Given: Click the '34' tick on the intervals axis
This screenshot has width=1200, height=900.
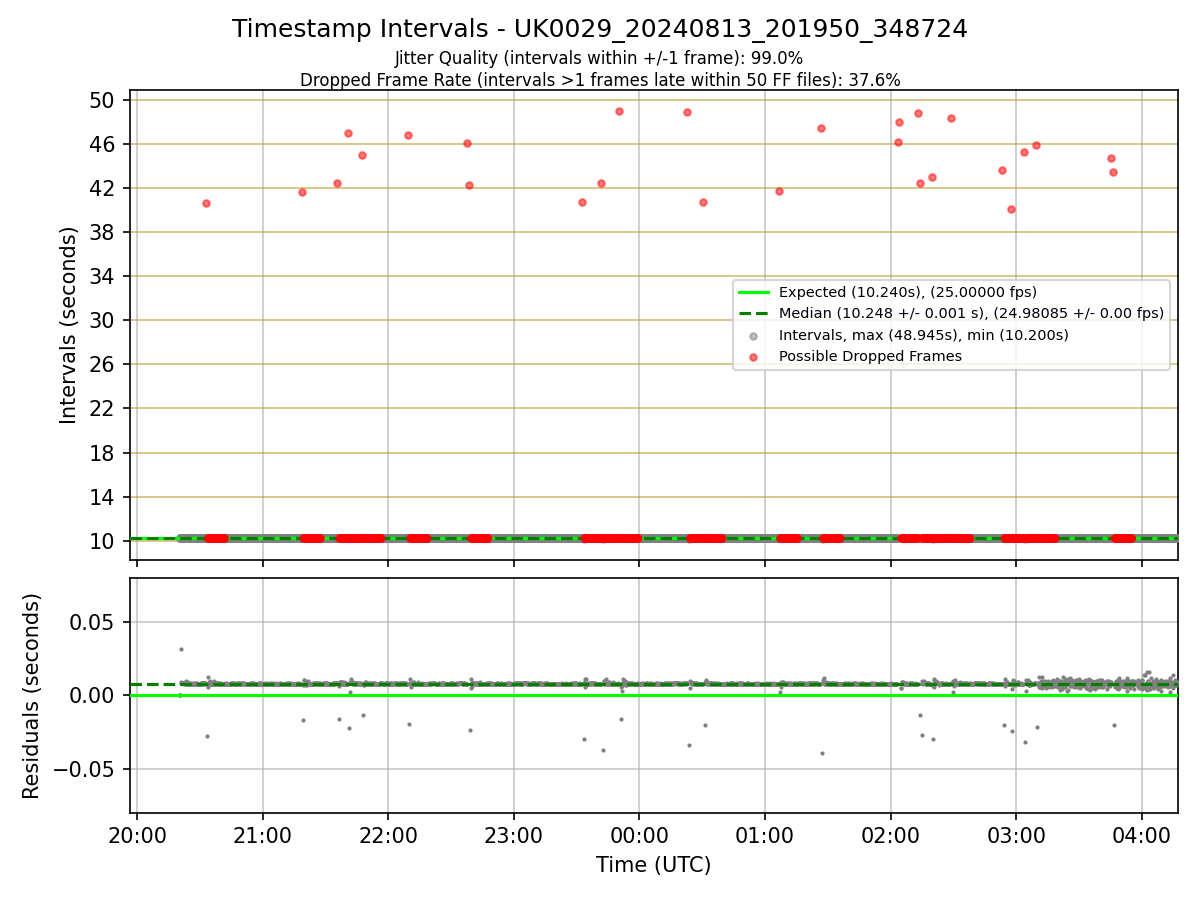Looking at the screenshot, I should click(x=103, y=276).
